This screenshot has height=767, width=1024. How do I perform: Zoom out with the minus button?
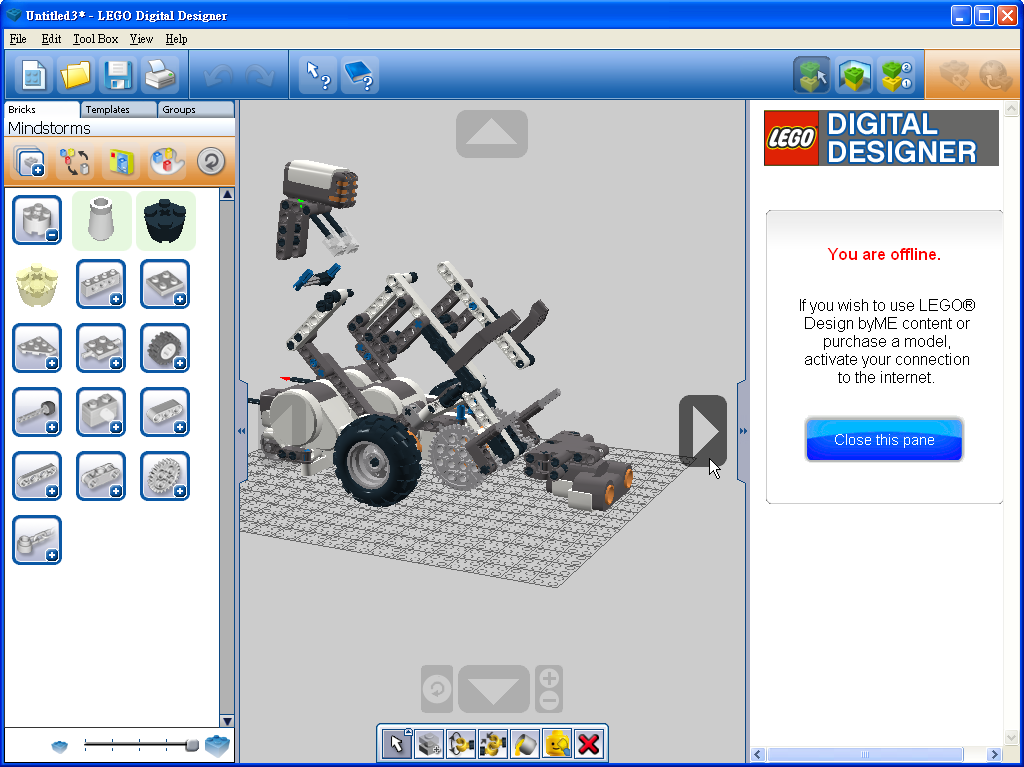click(549, 701)
